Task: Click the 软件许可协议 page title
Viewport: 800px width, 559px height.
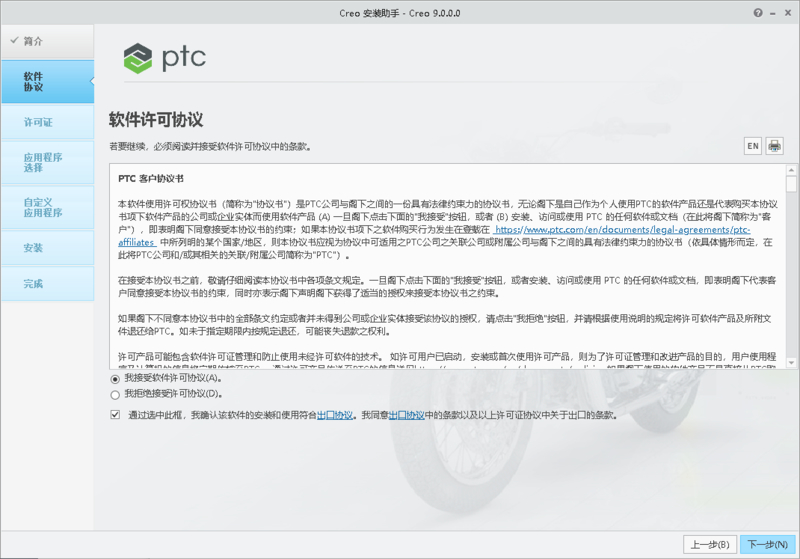Action: (x=156, y=120)
